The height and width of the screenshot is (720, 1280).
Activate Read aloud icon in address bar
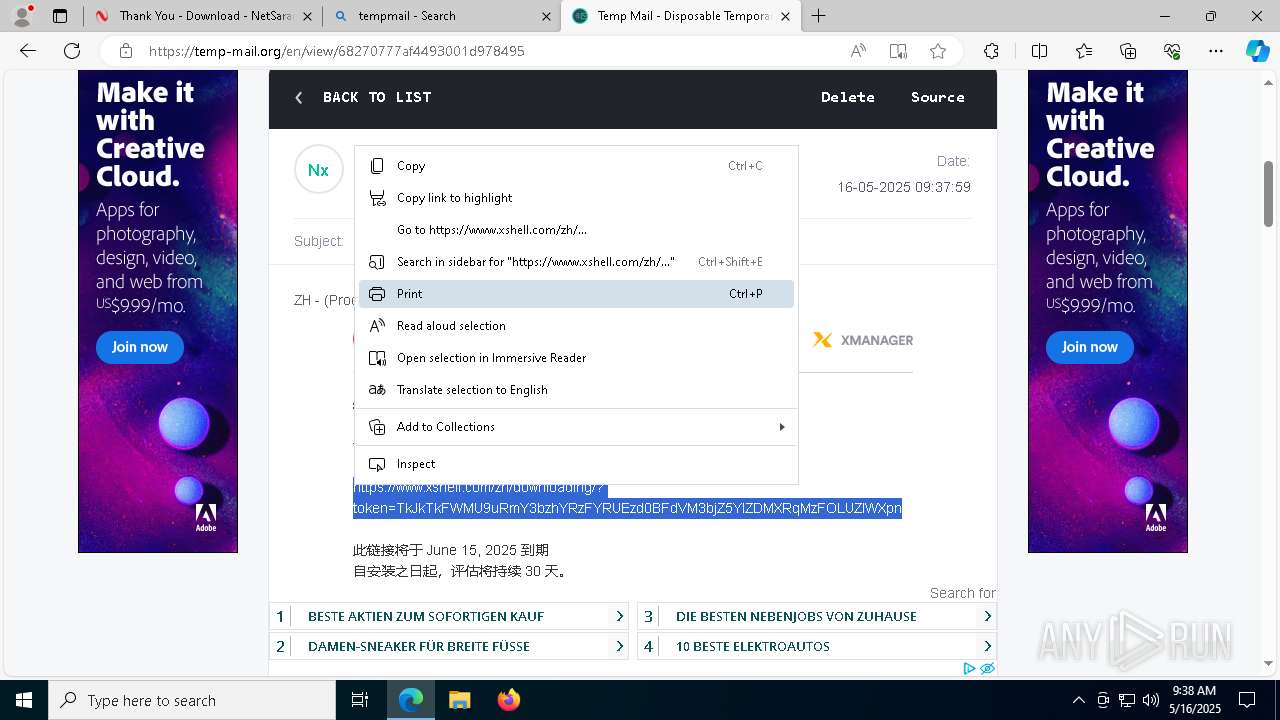[858, 51]
